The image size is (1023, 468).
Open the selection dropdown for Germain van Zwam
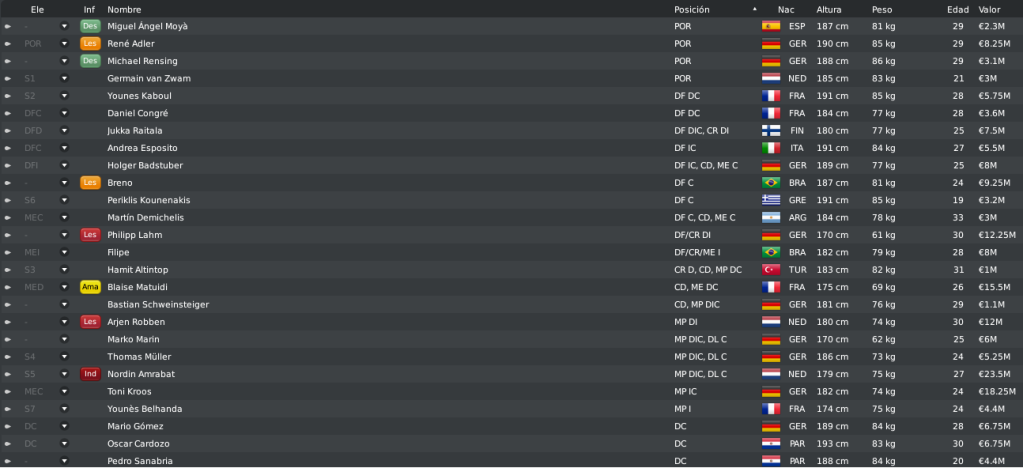[x=64, y=78]
